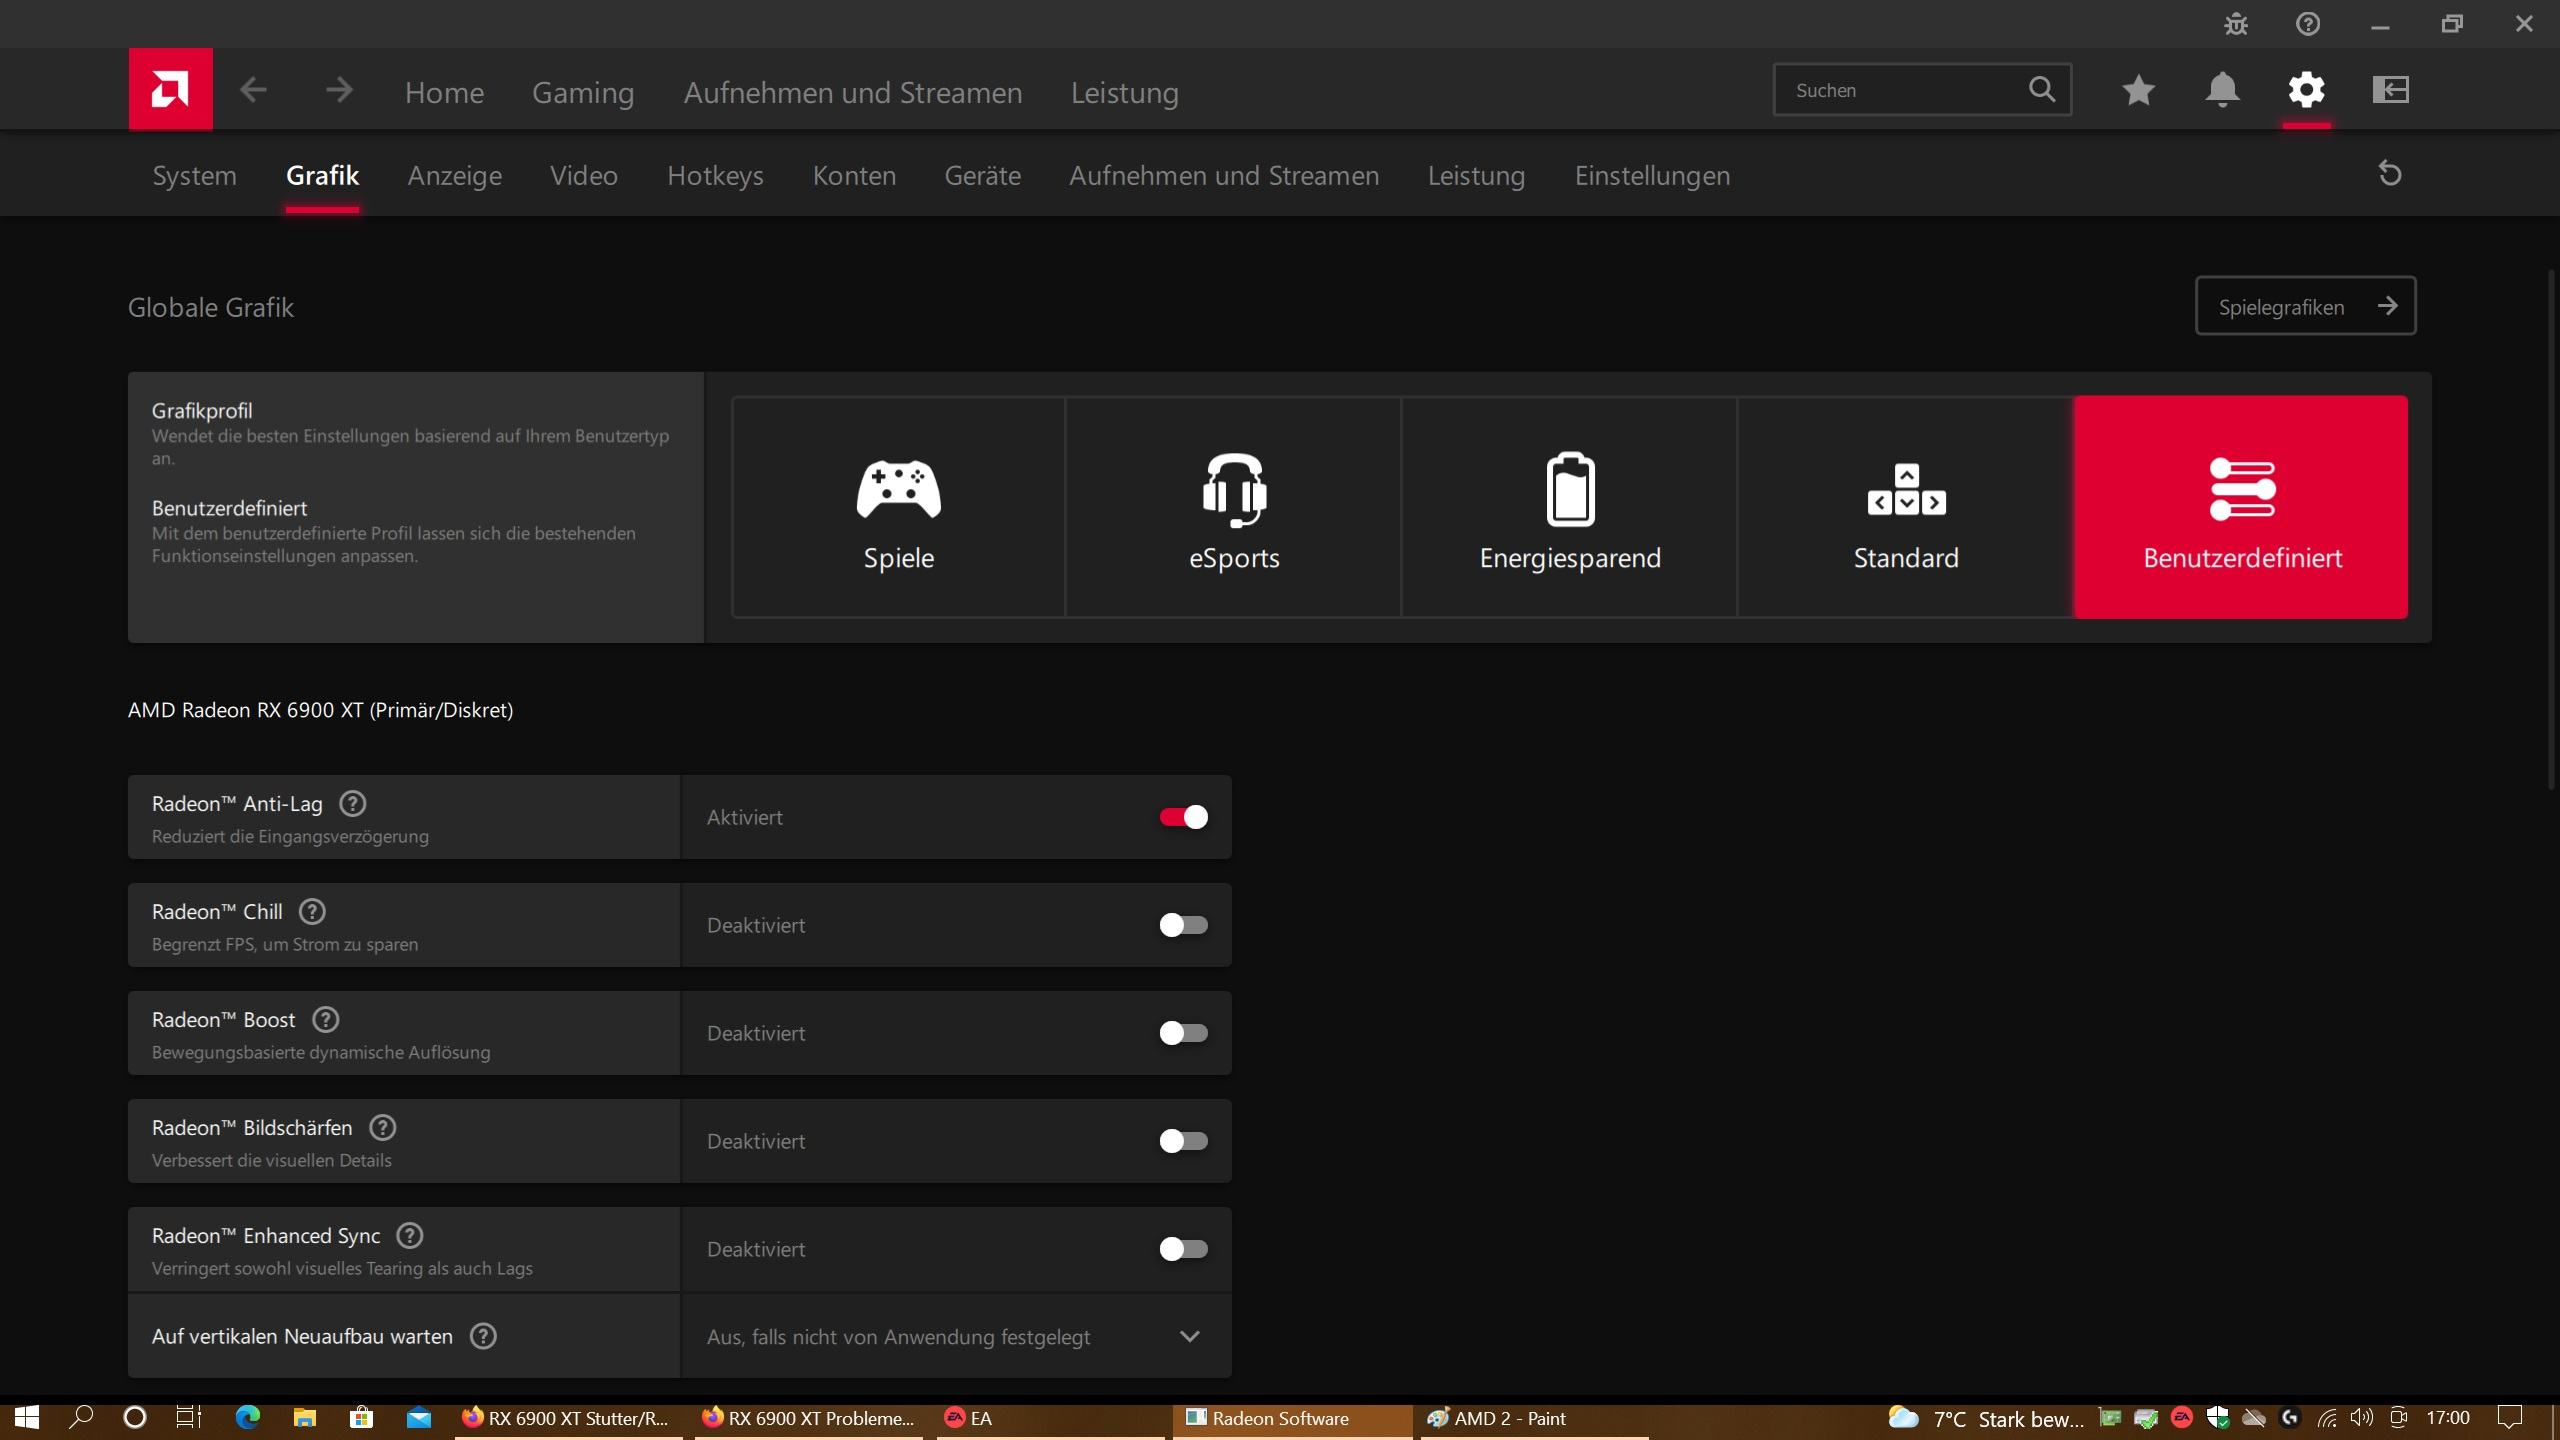Select the eSports graphics profile
Viewport: 2560px width, 1440px height.
click(1233, 507)
